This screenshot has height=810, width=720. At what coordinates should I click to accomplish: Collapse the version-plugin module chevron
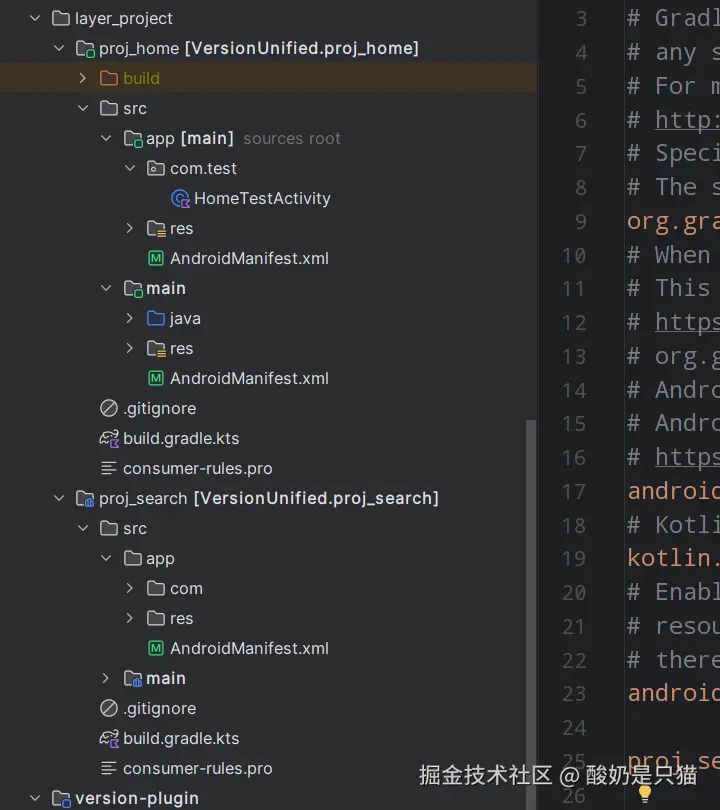(x=35, y=798)
